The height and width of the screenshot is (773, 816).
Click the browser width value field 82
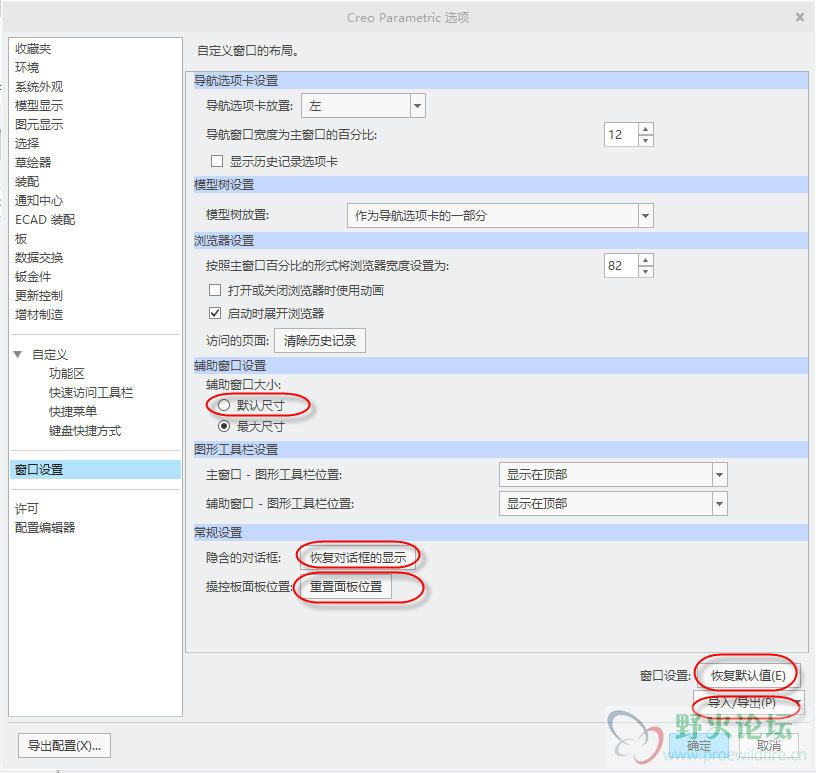(621, 266)
